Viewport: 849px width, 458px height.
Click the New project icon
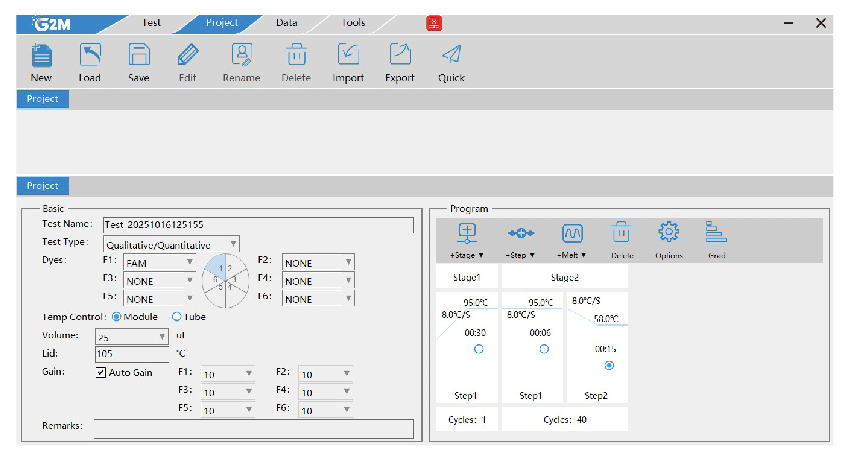click(x=41, y=56)
